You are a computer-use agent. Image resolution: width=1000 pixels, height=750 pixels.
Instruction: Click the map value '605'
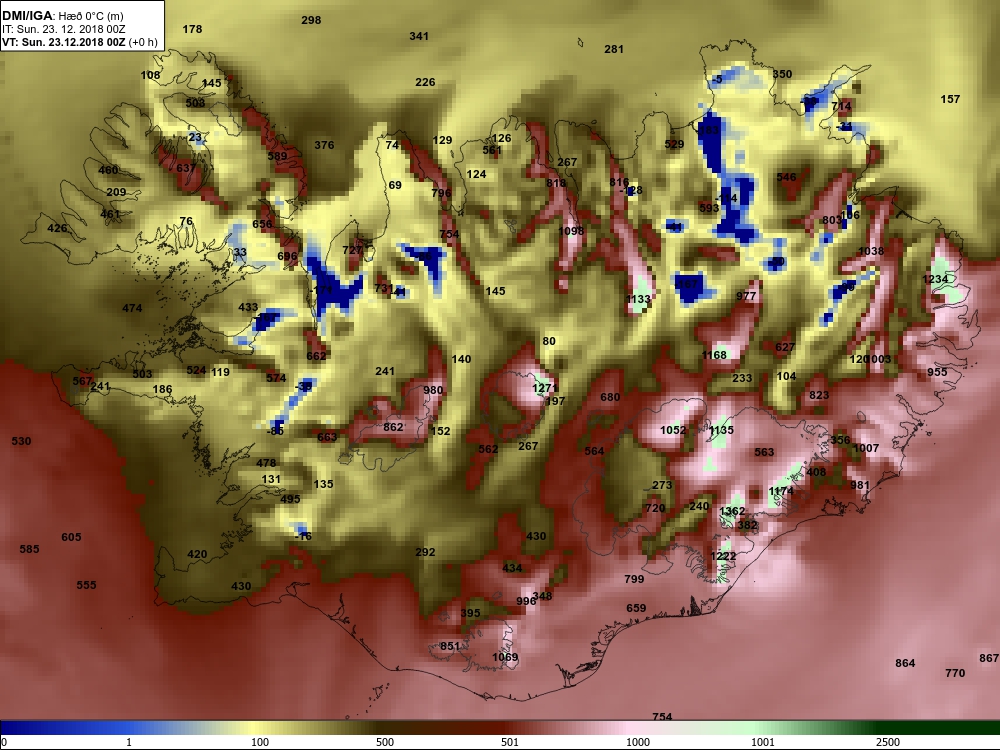(x=71, y=537)
